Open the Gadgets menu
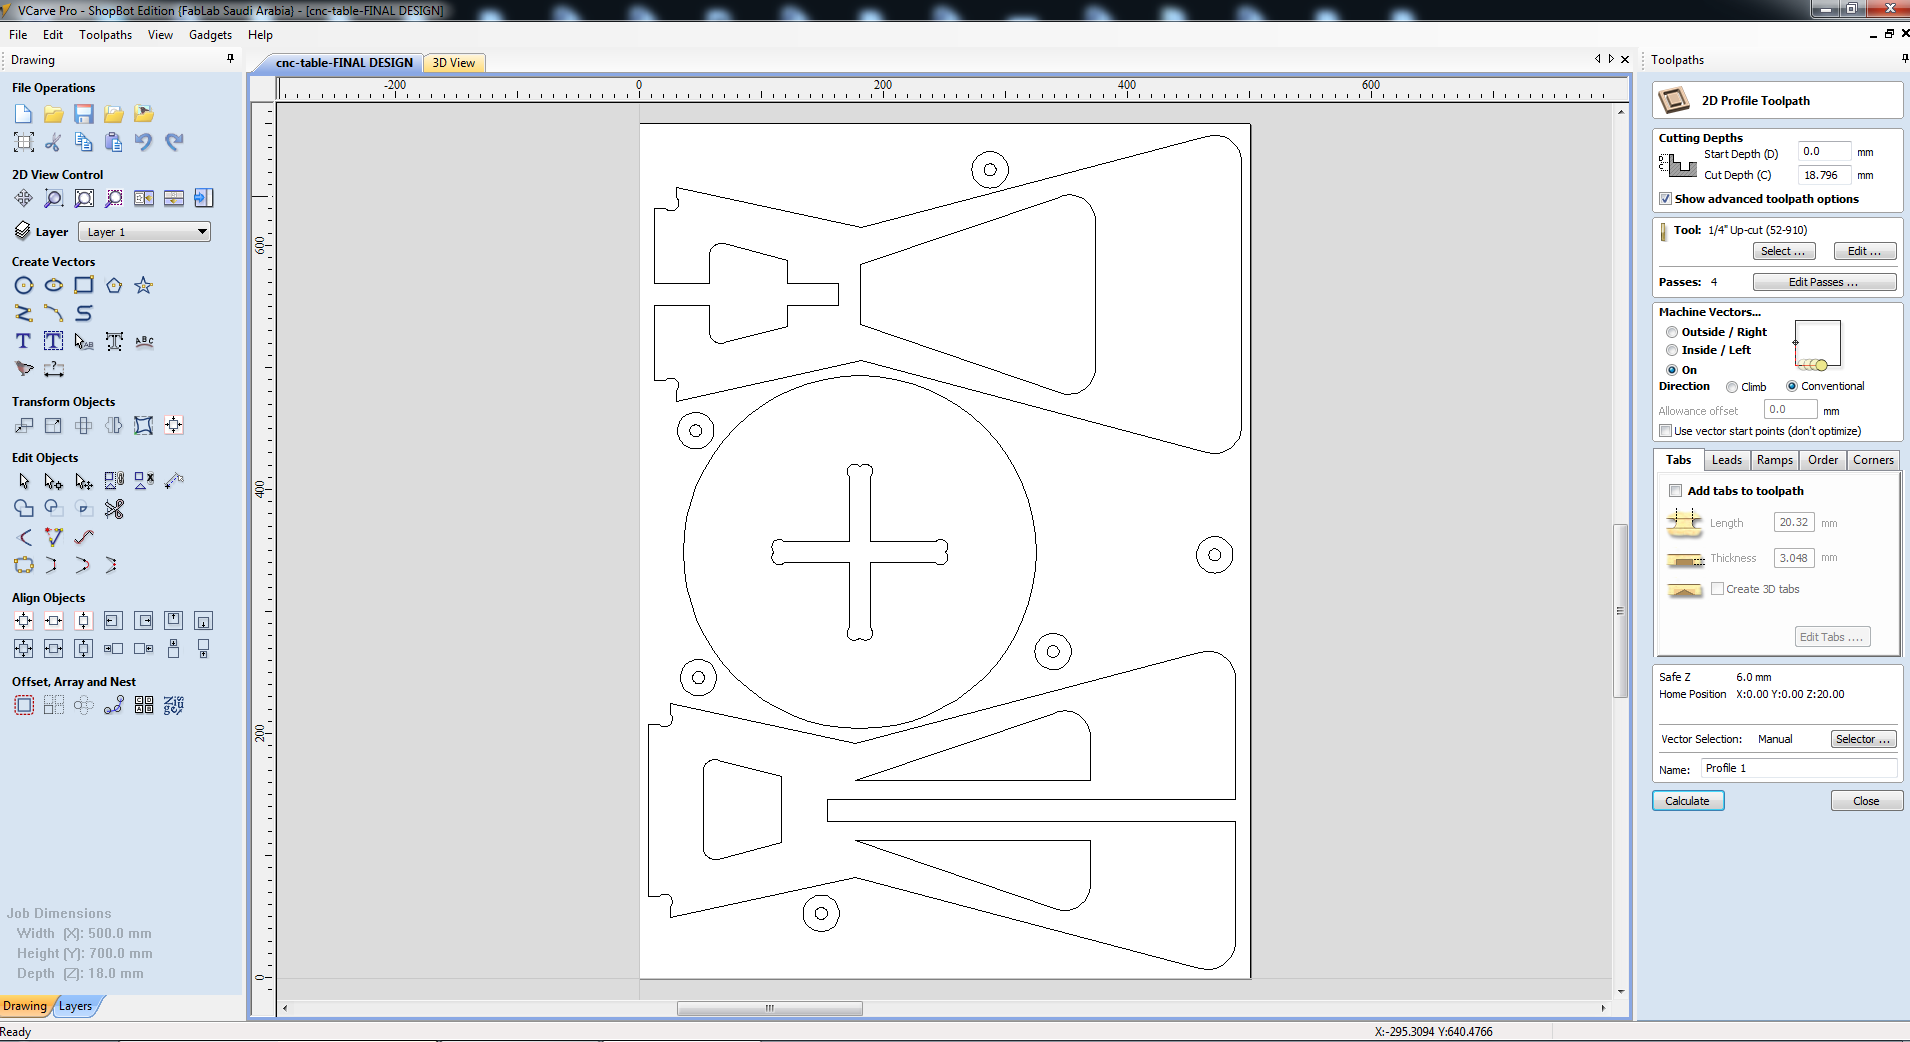 point(210,35)
